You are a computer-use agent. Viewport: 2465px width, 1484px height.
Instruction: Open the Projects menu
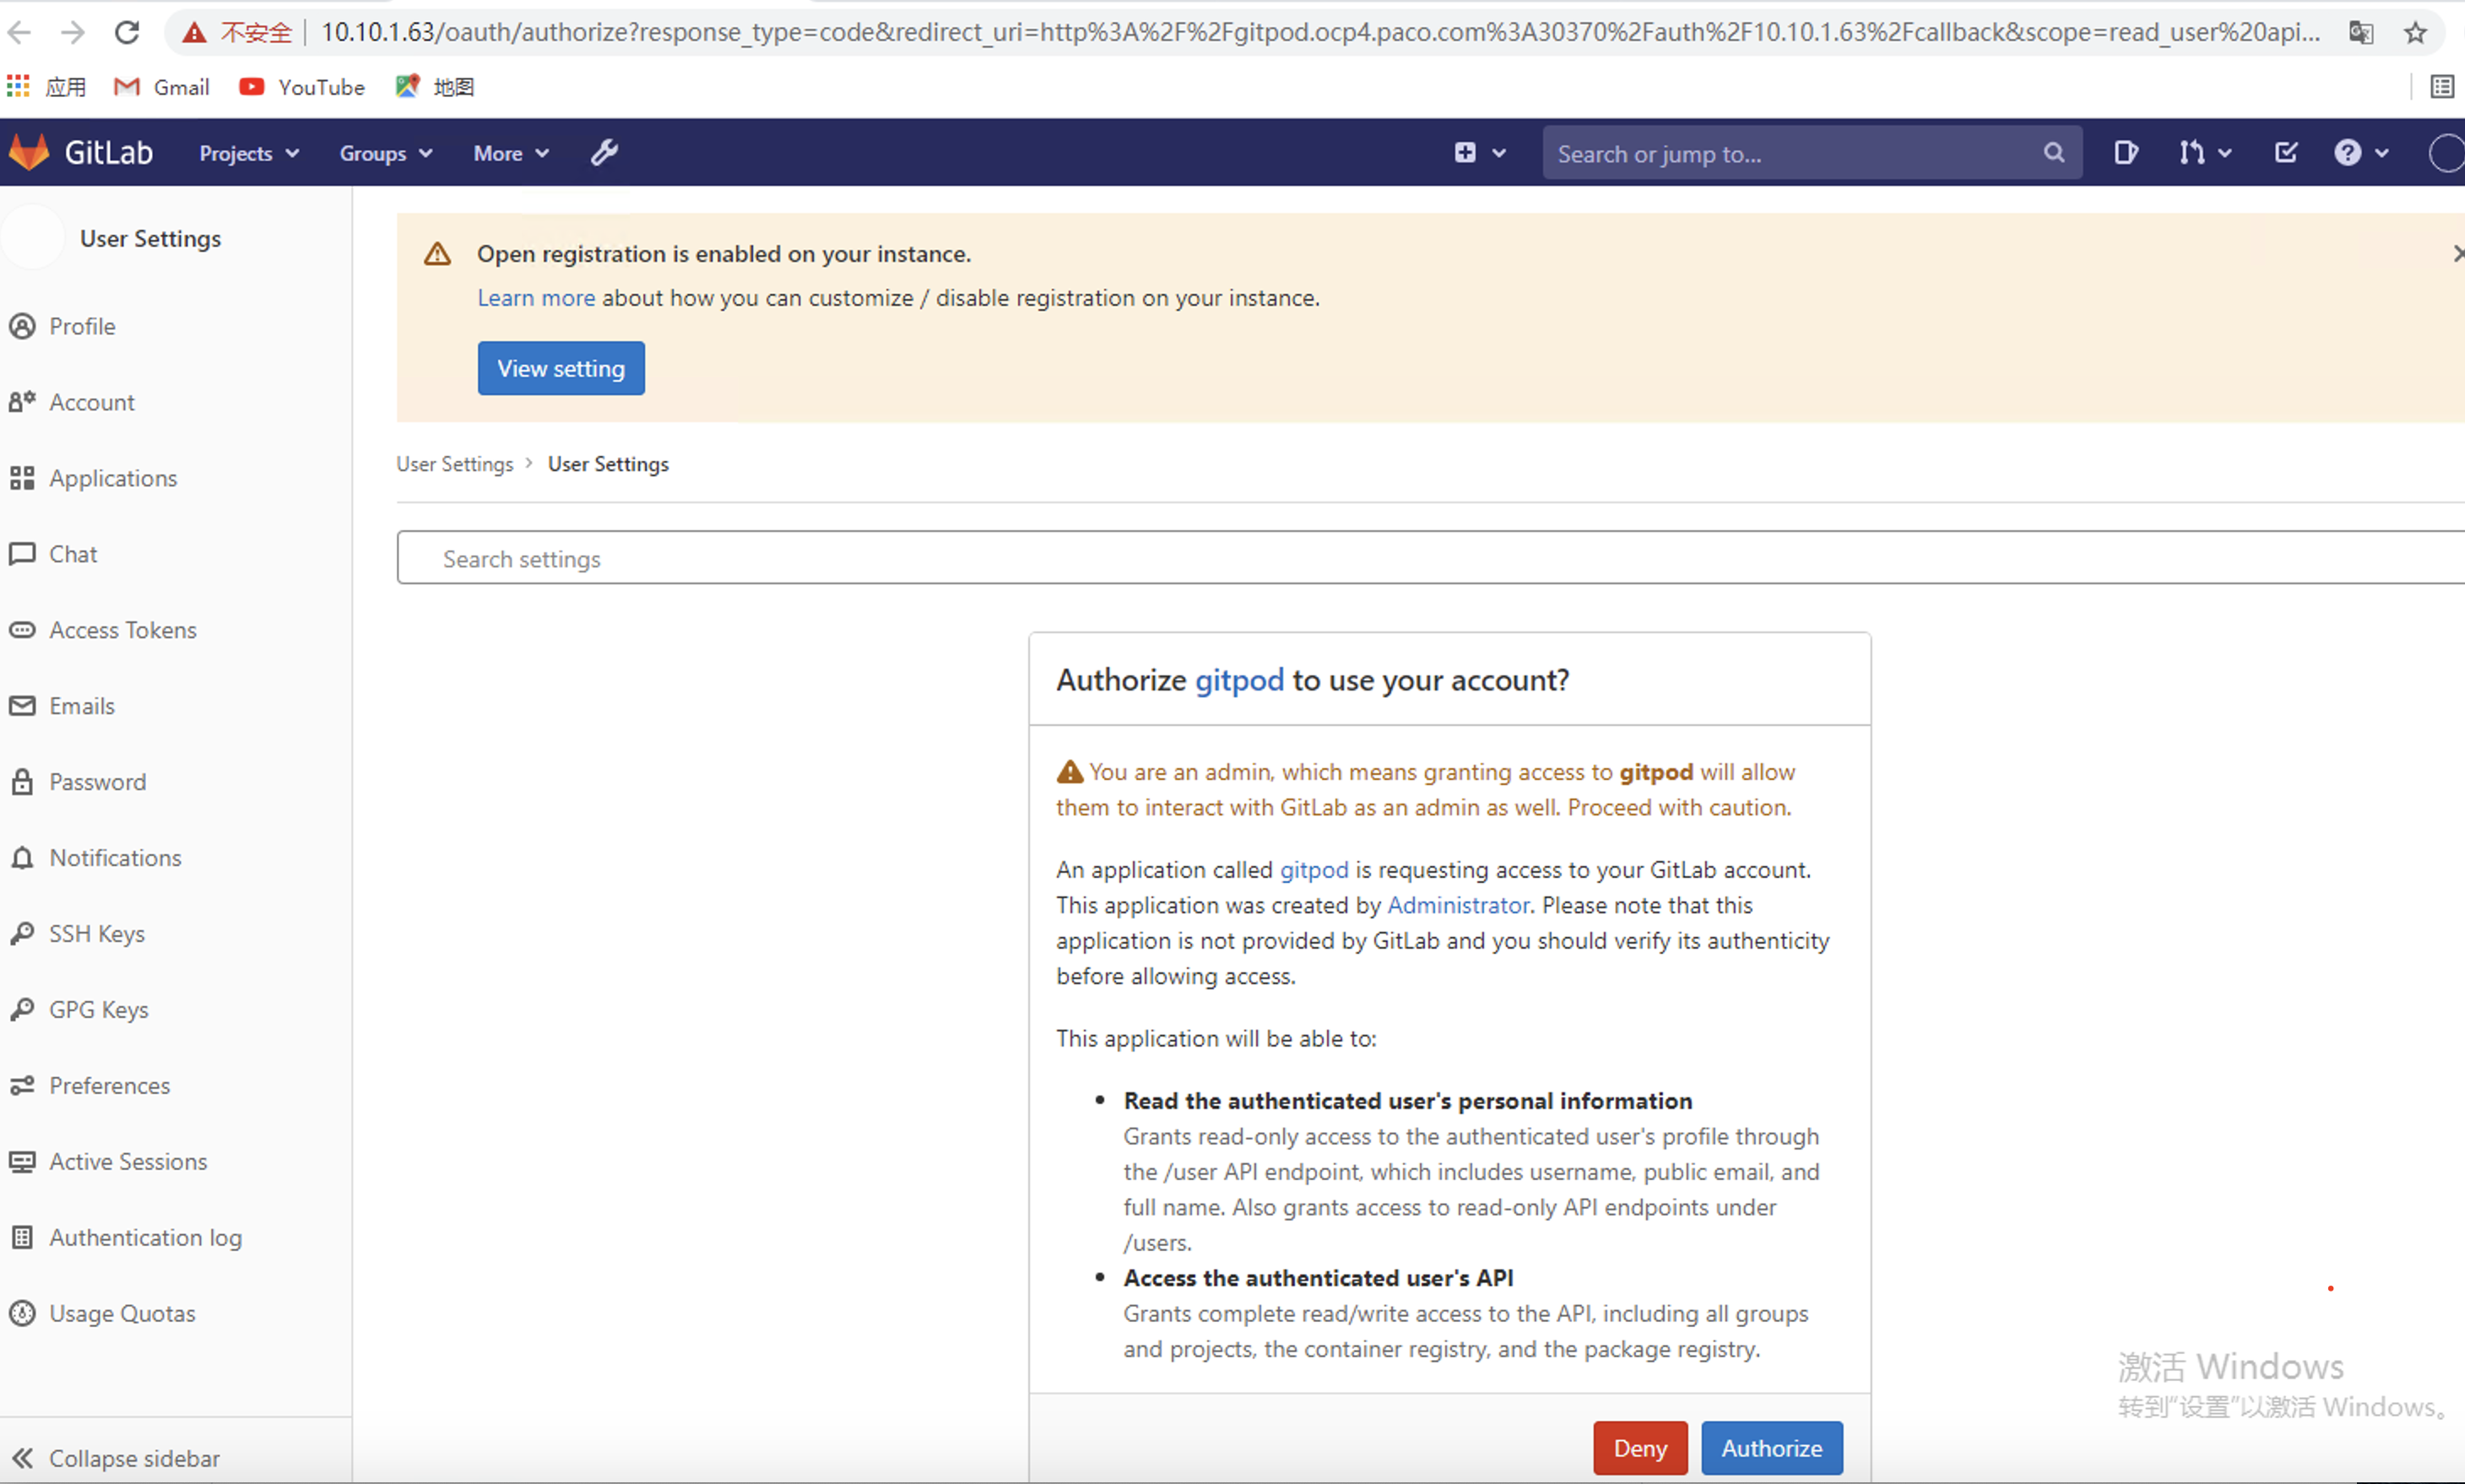pyautogui.click(x=247, y=152)
